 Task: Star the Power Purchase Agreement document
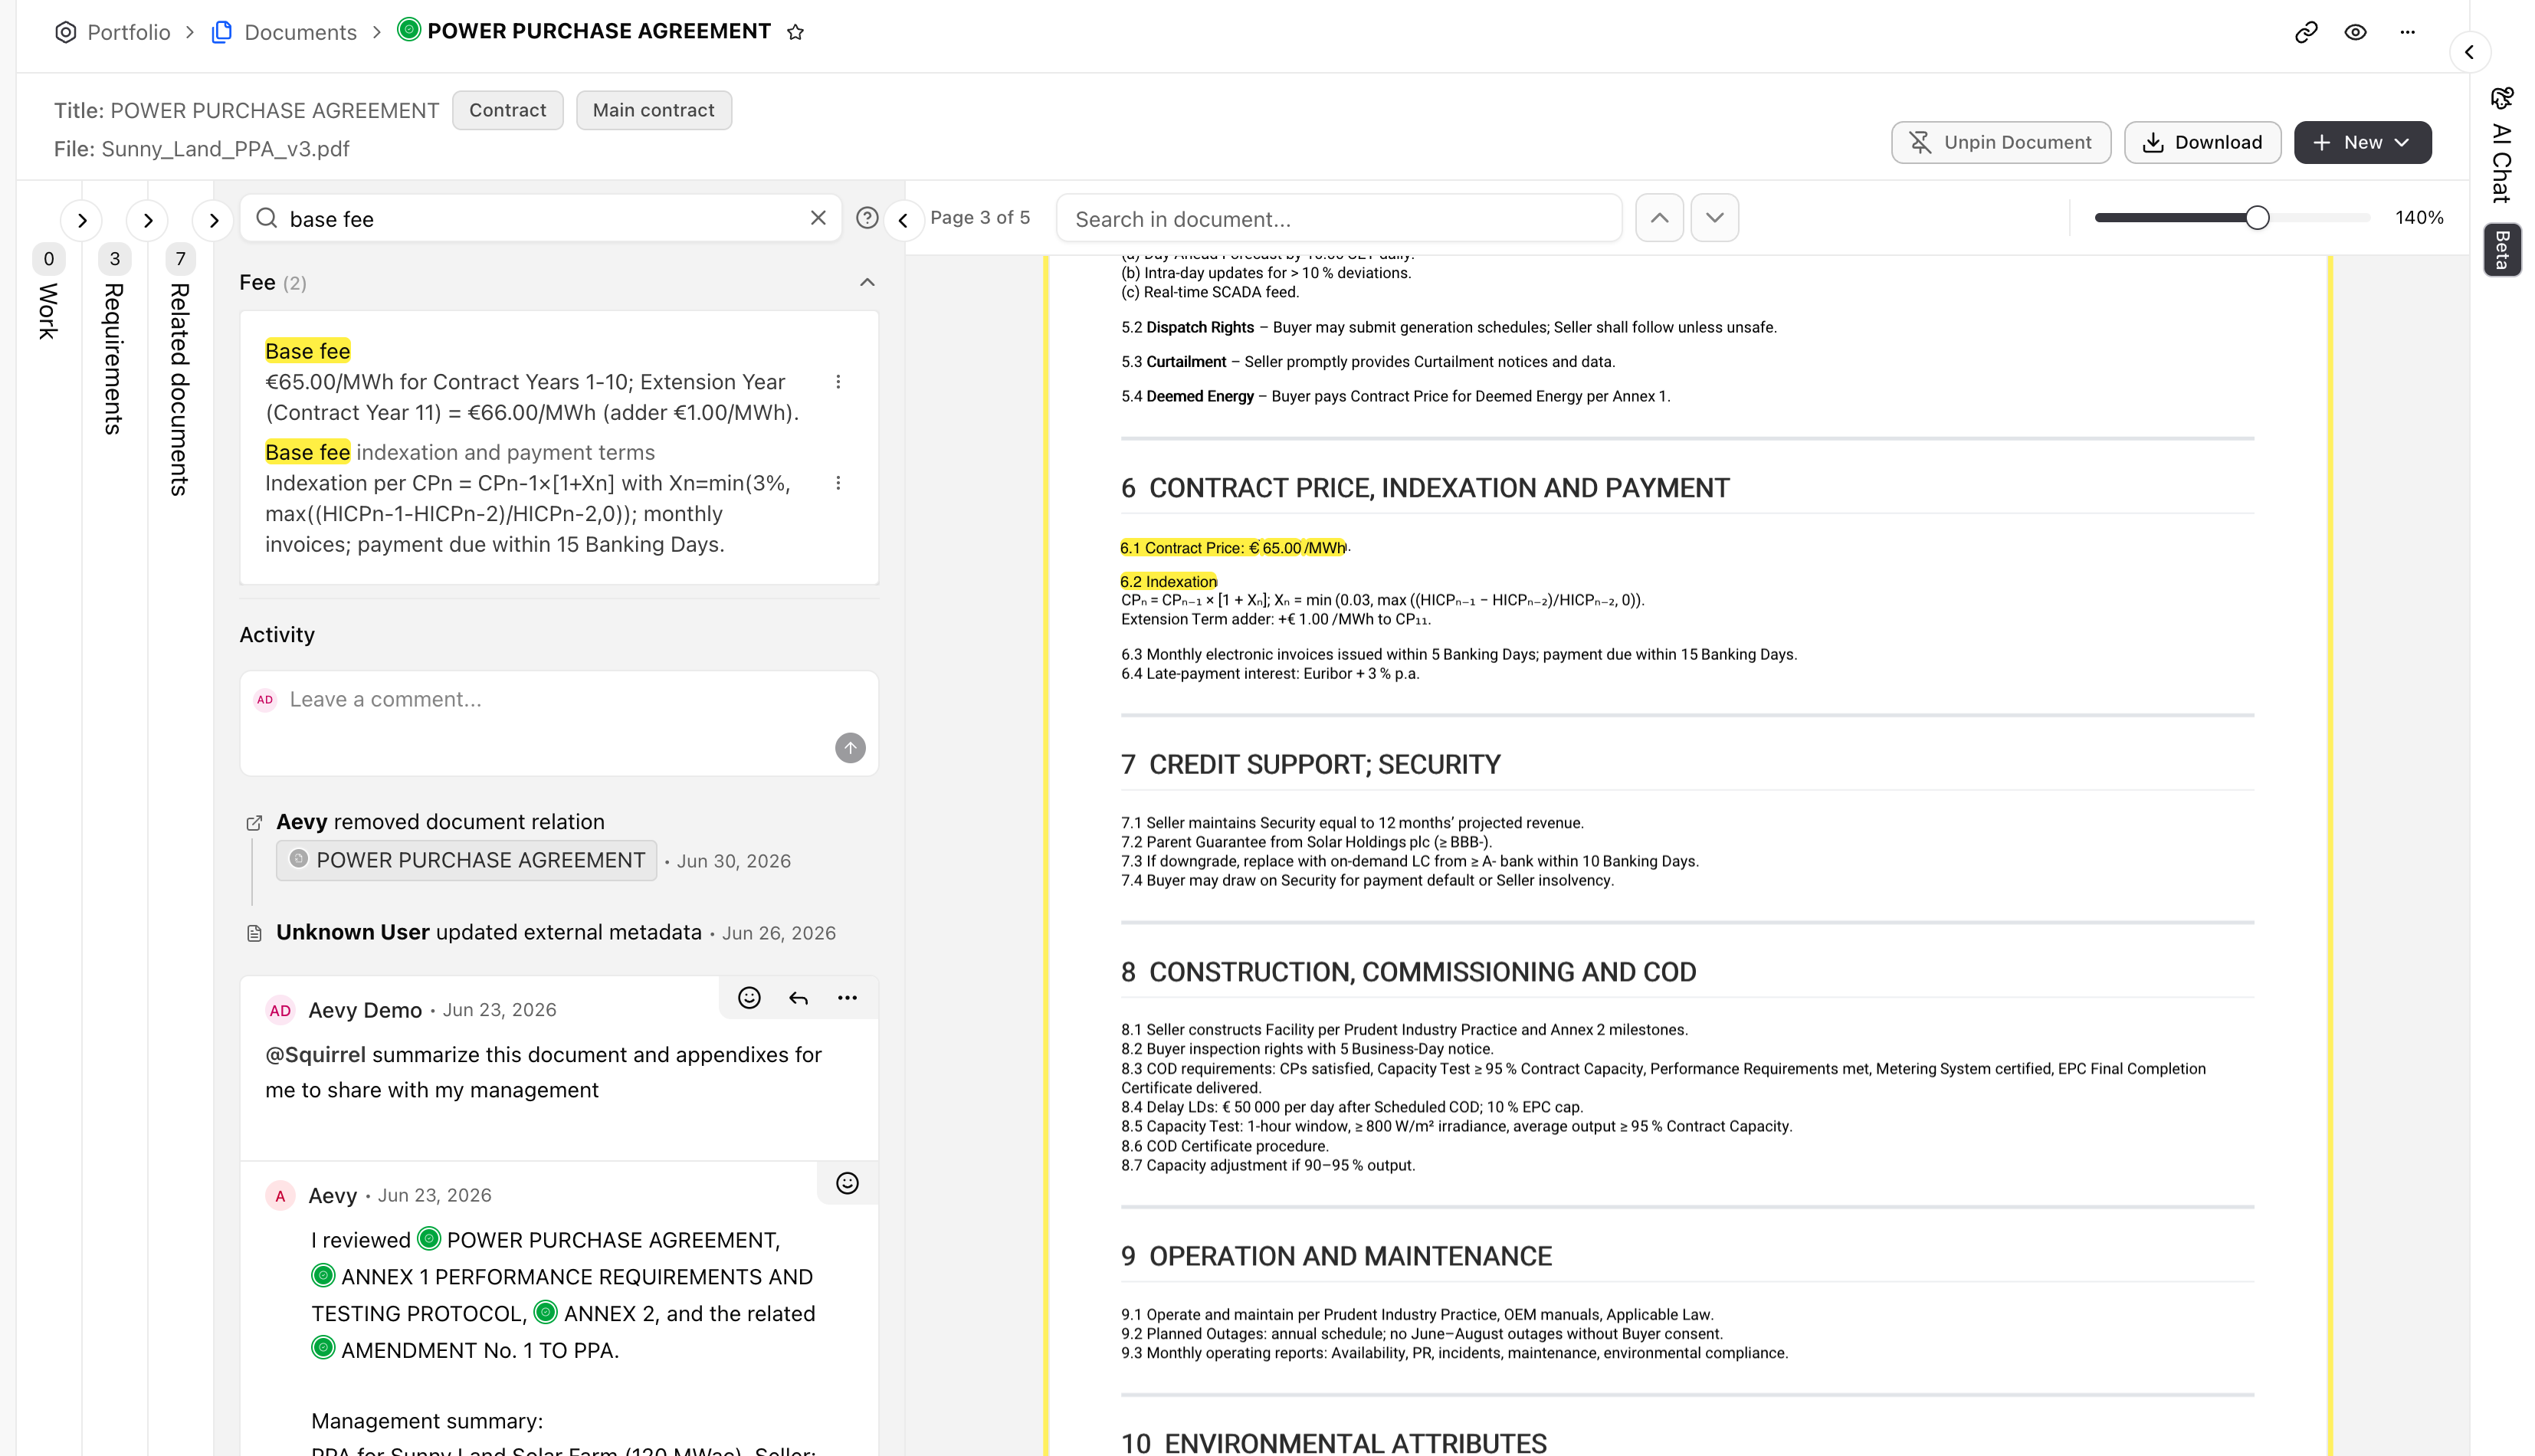tap(795, 32)
